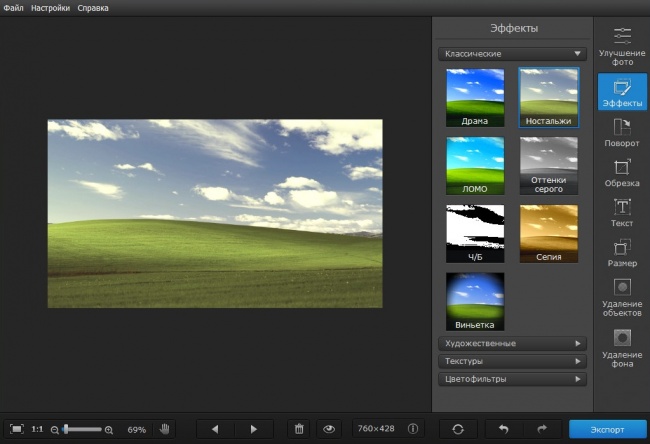Click the 69% zoom value
The width and height of the screenshot is (650, 444).
136,430
